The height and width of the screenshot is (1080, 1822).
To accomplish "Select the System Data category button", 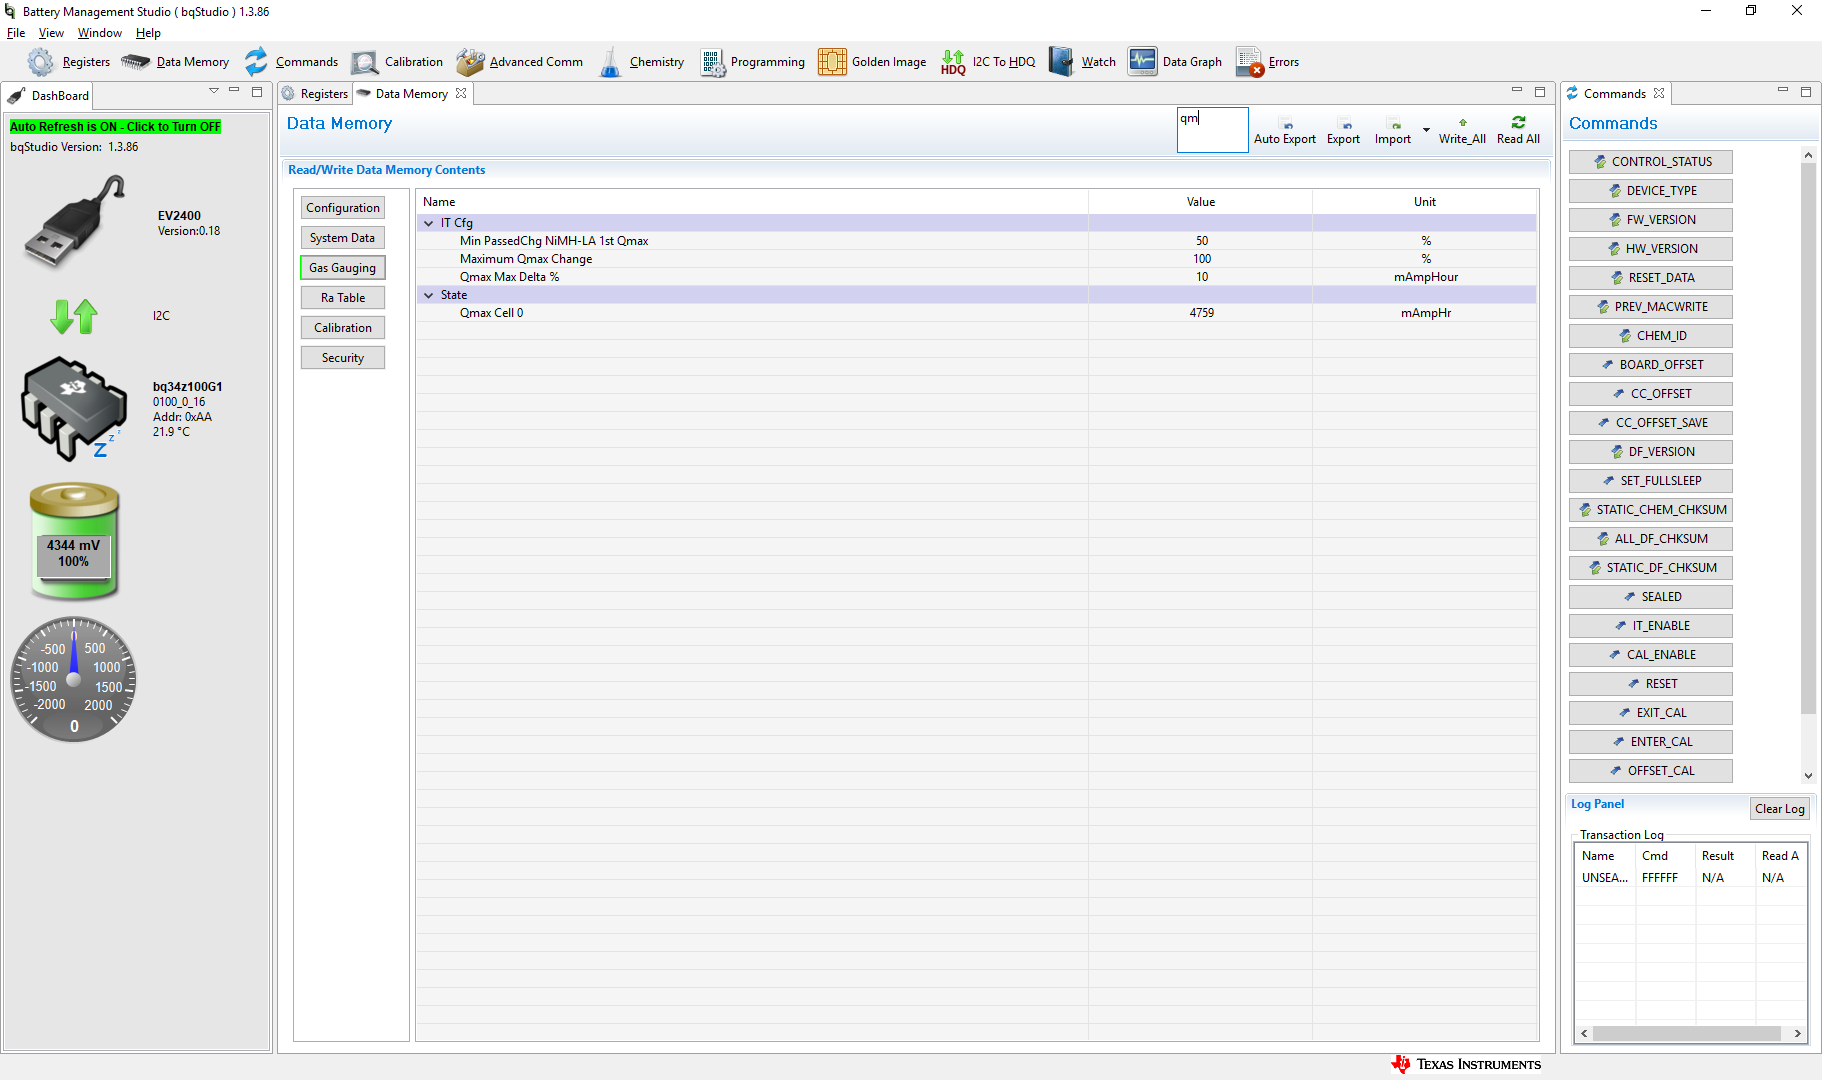I will [x=343, y=238].
